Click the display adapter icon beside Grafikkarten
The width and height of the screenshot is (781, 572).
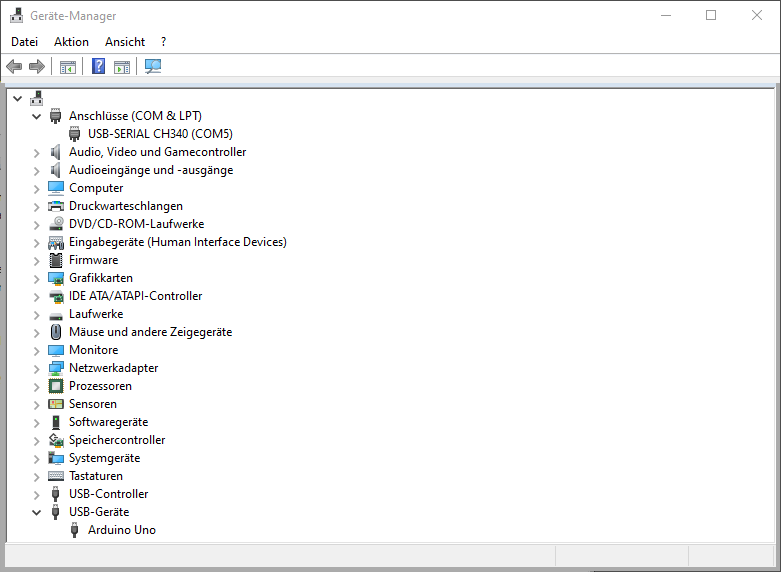click(x=56, y=278)
